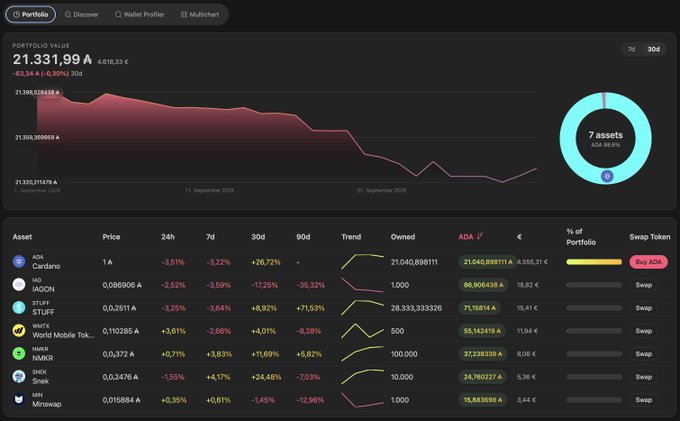Click the World Mobile Token icon
This screenshot has height=421, width=680.
coord(19,331)
